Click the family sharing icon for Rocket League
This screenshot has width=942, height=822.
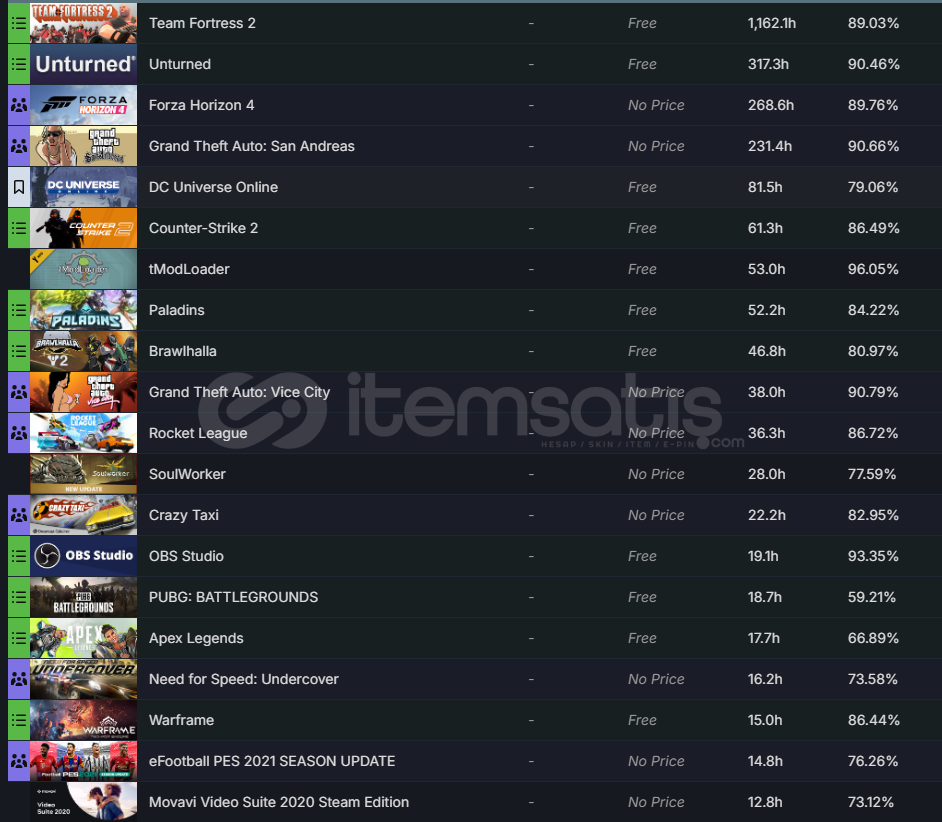(x=19, y=433)
